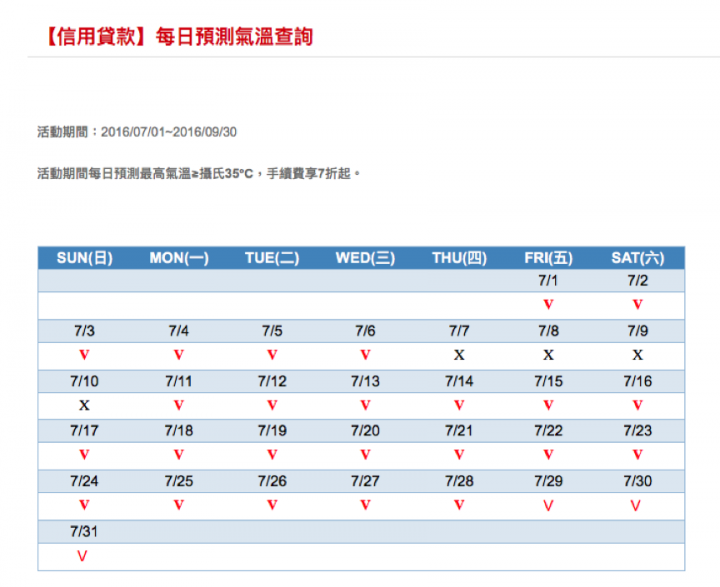Screen dimensions: 720x587
Task: Select the 7/19 date cell
Action: [x=272, y=431]
